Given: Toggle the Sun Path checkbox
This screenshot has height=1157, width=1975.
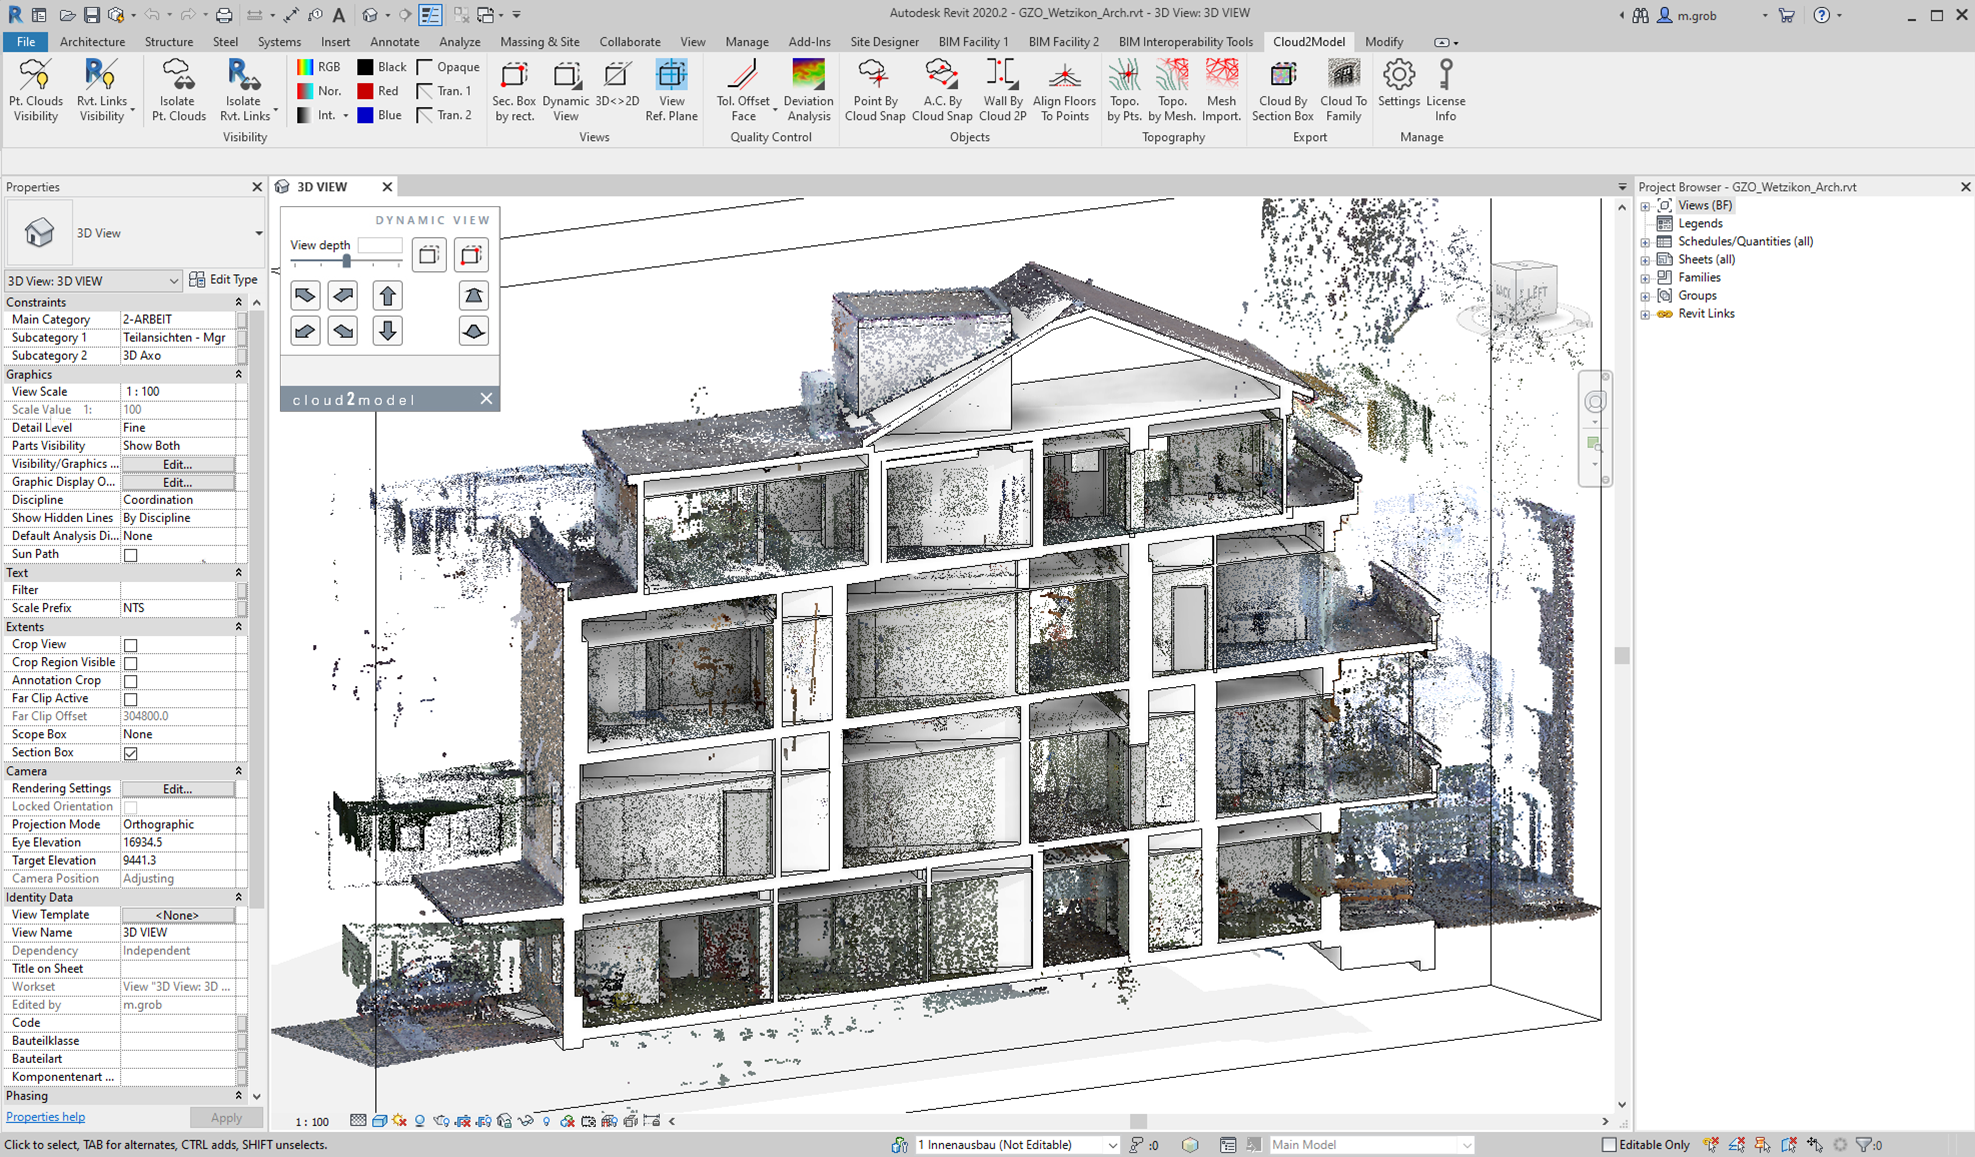Looking at the screenshot, I should pos(131,555).
